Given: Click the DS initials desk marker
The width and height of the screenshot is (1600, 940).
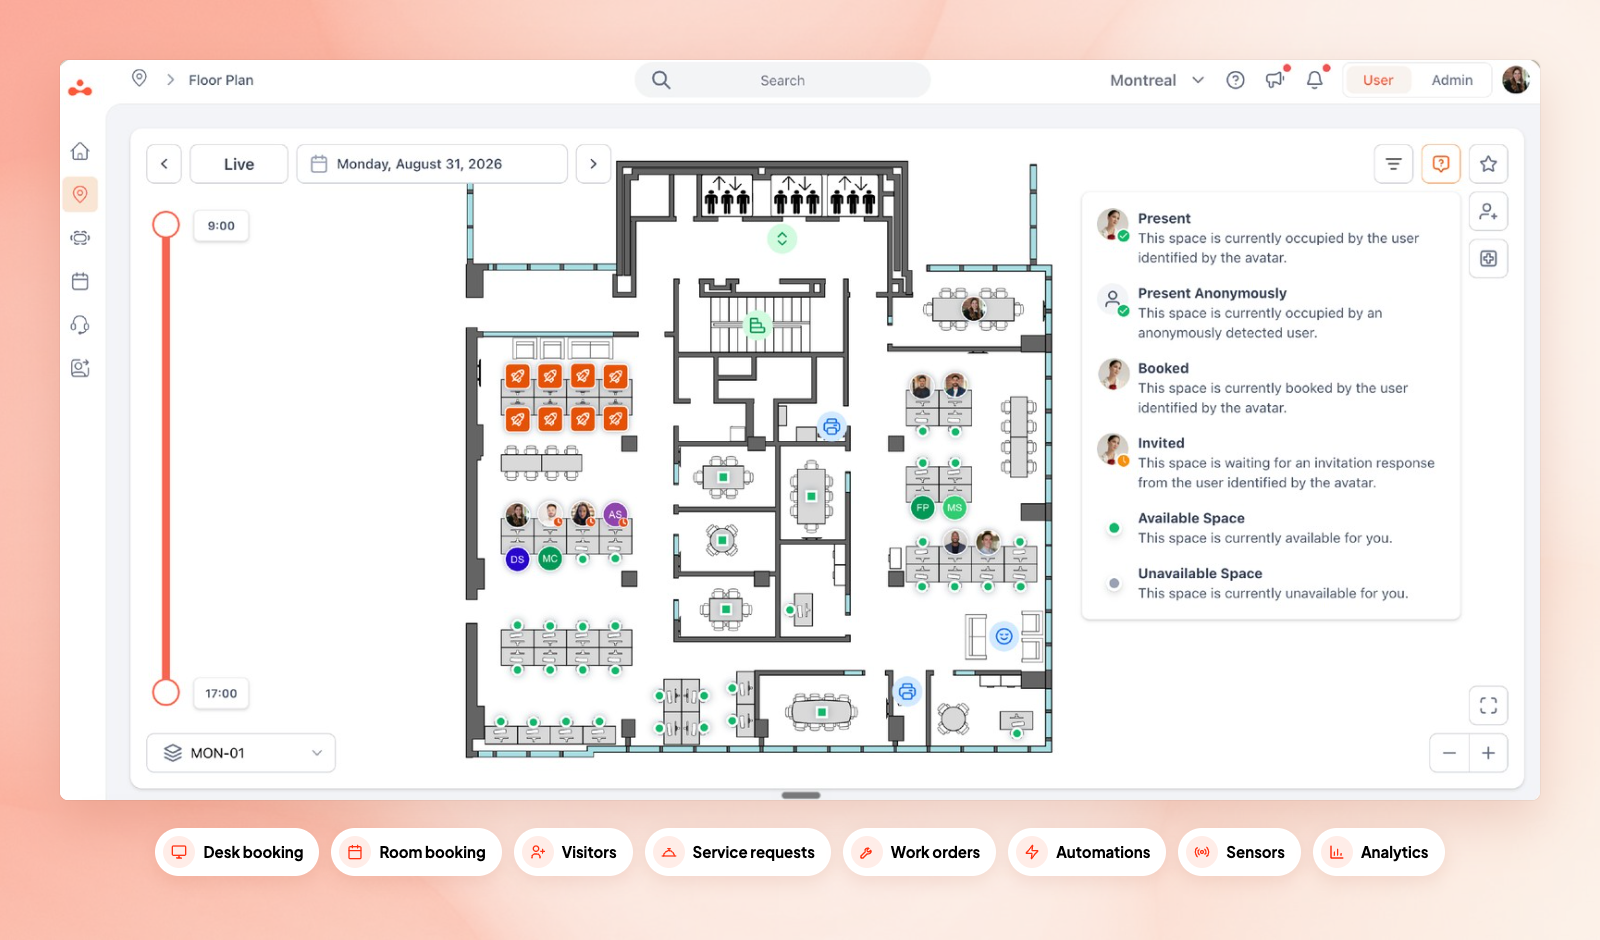Looking at the screenshot, I should coord(517,559).
